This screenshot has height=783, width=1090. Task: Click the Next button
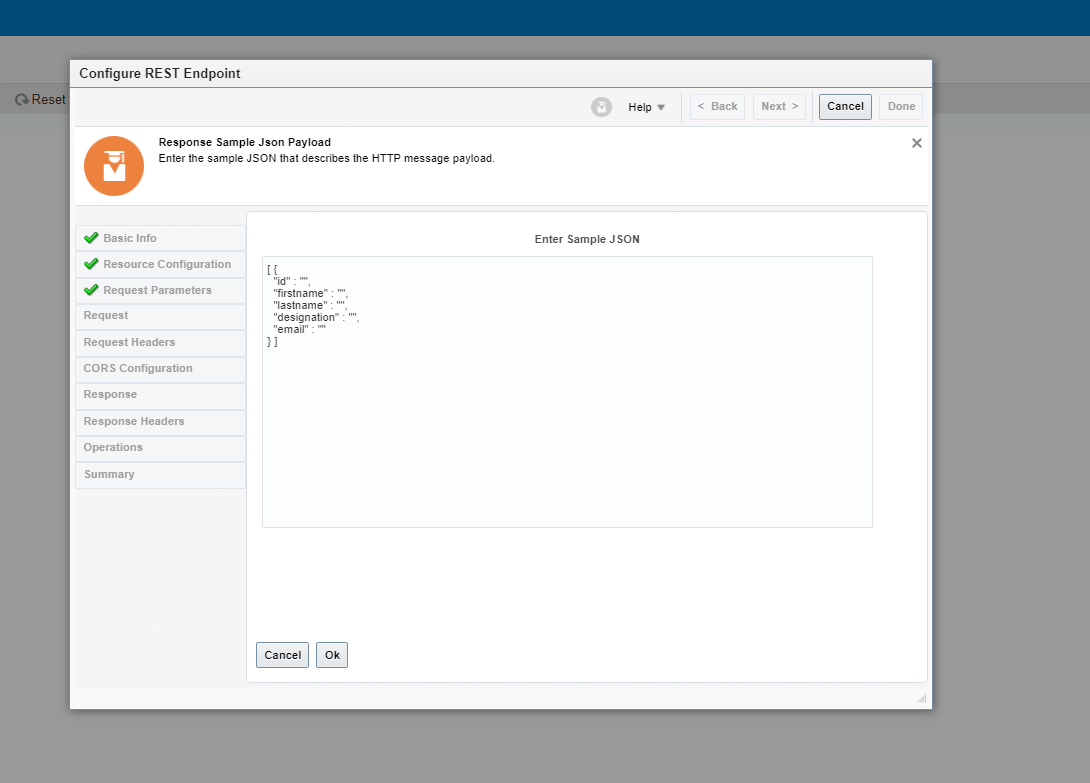click(779, 106)
